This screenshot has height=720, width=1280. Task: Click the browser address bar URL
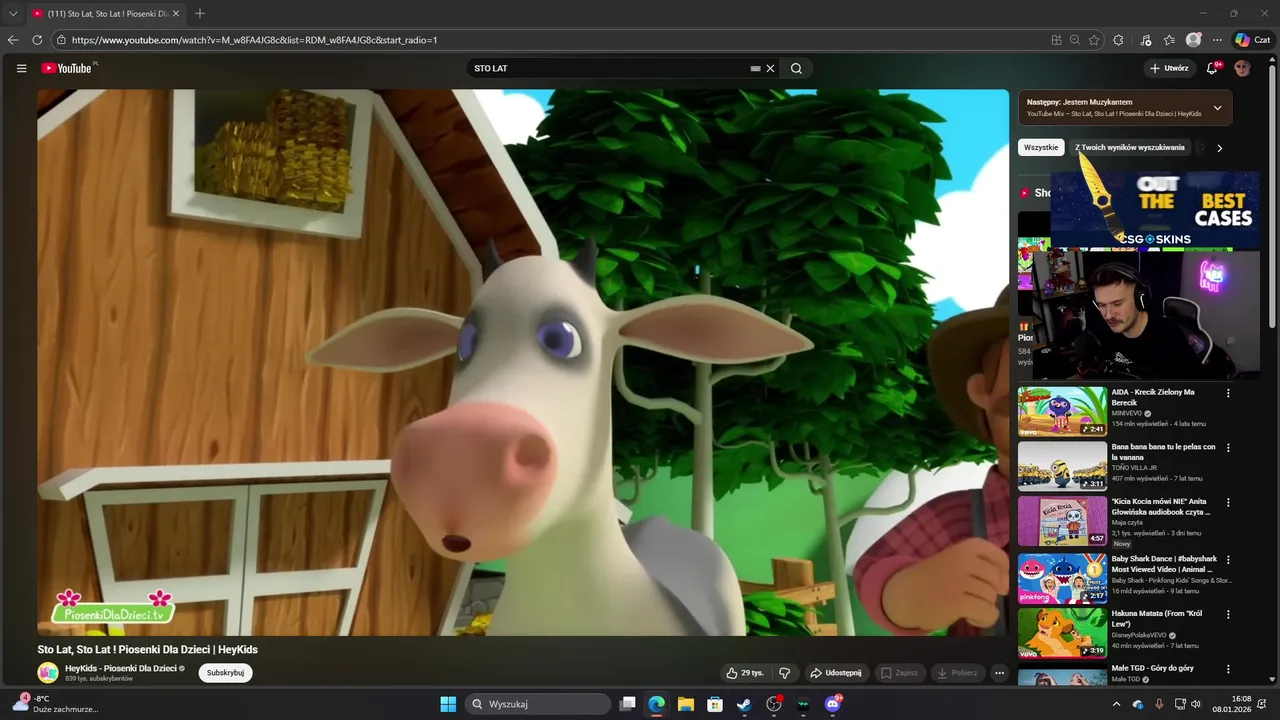click(x=254, y=40)
